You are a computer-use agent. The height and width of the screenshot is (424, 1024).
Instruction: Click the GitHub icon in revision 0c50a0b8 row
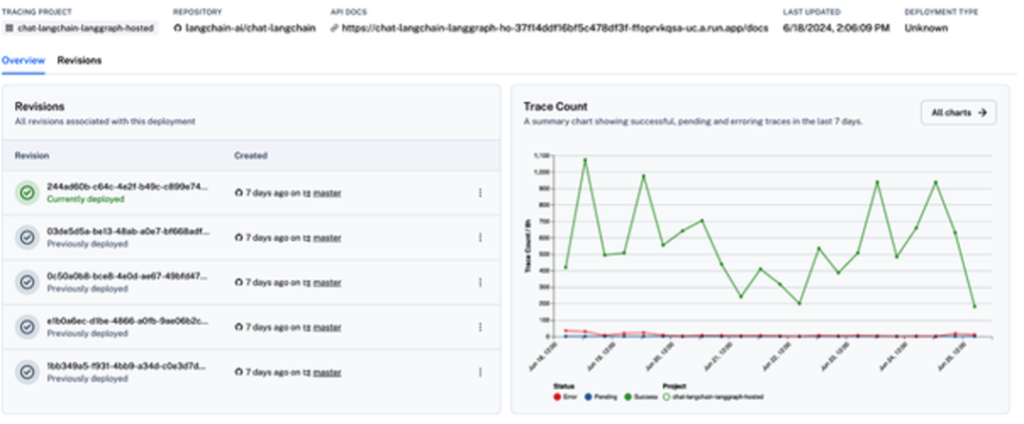tap(239, 282)
